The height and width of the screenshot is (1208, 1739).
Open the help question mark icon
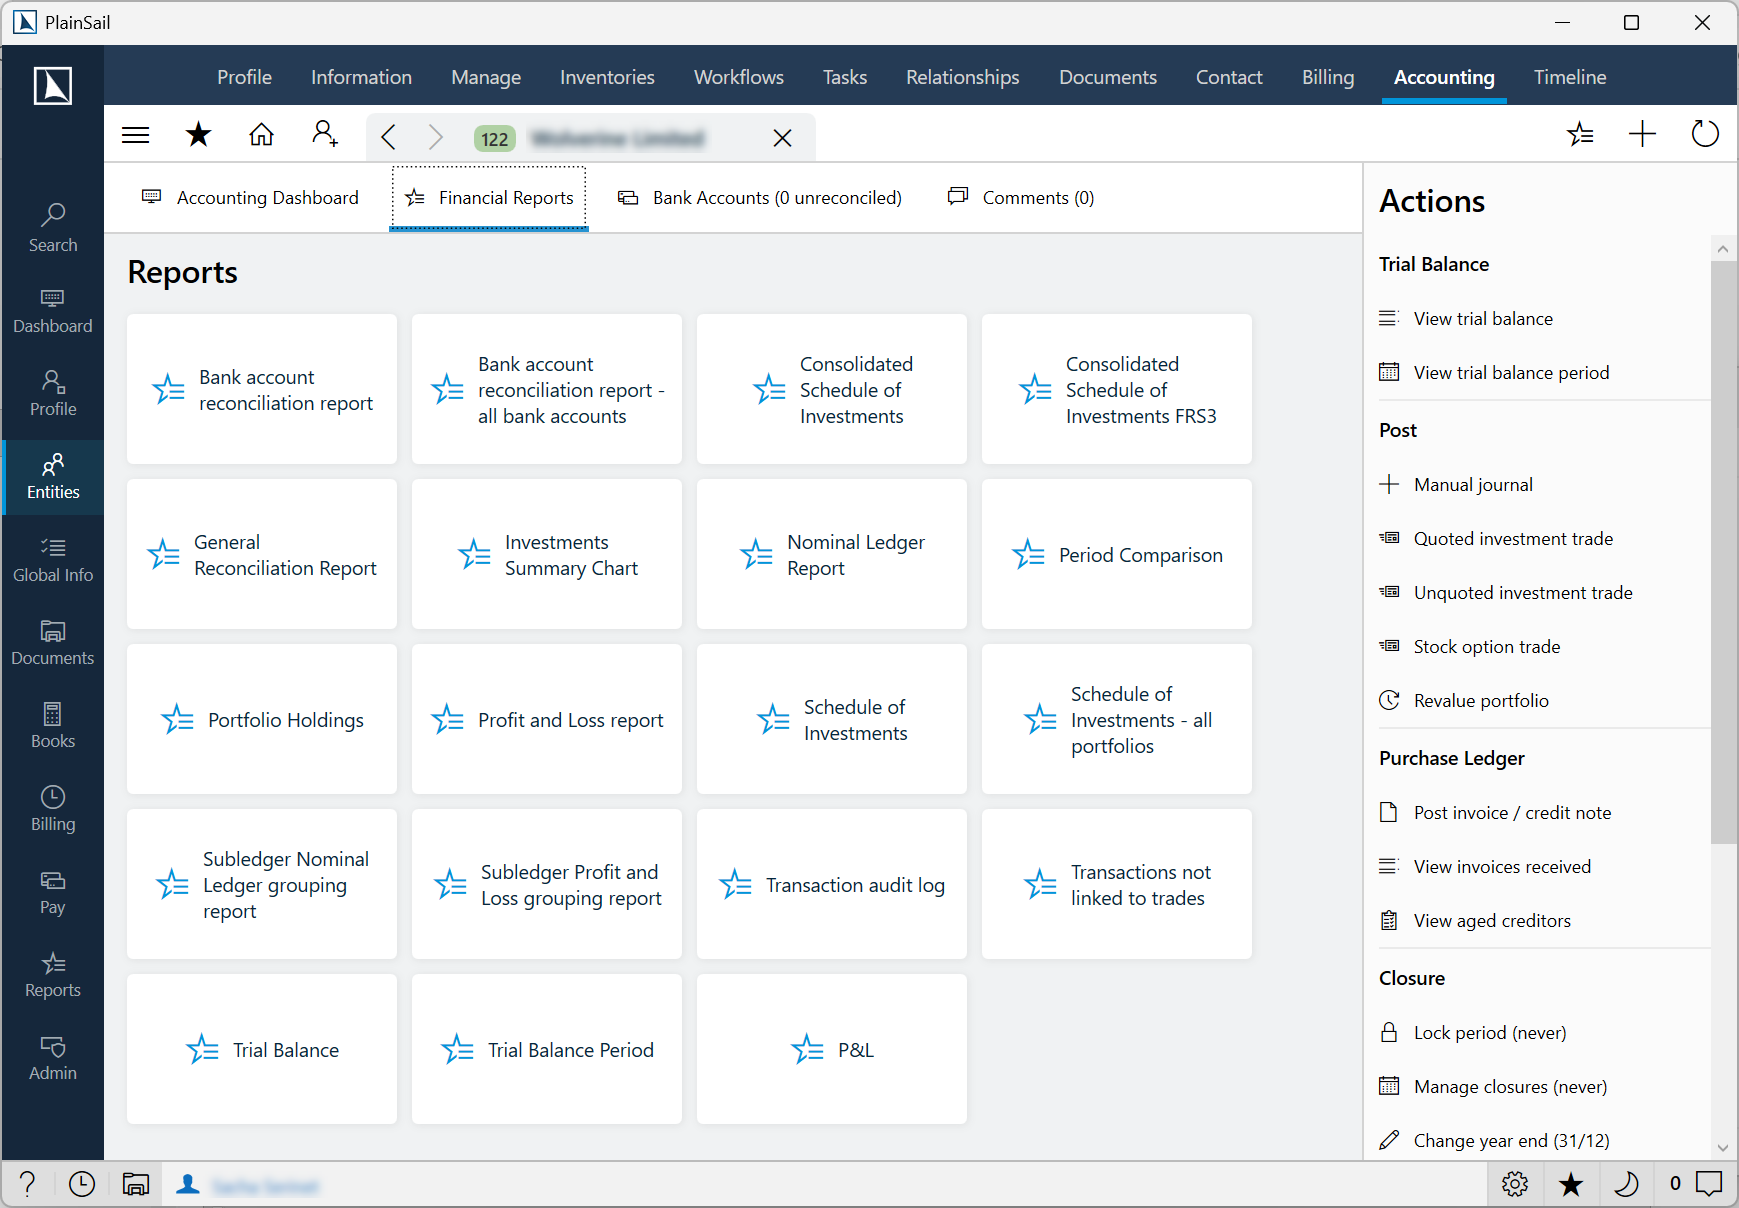[27, 1184]
